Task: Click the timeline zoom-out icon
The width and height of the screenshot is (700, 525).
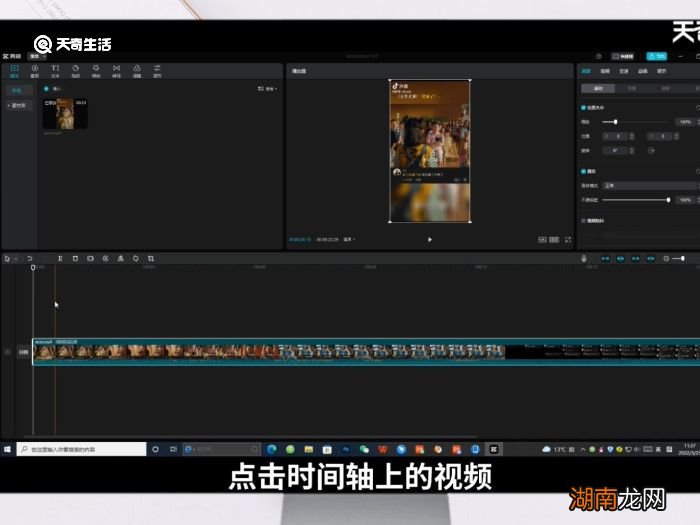Action: [666, 258]
